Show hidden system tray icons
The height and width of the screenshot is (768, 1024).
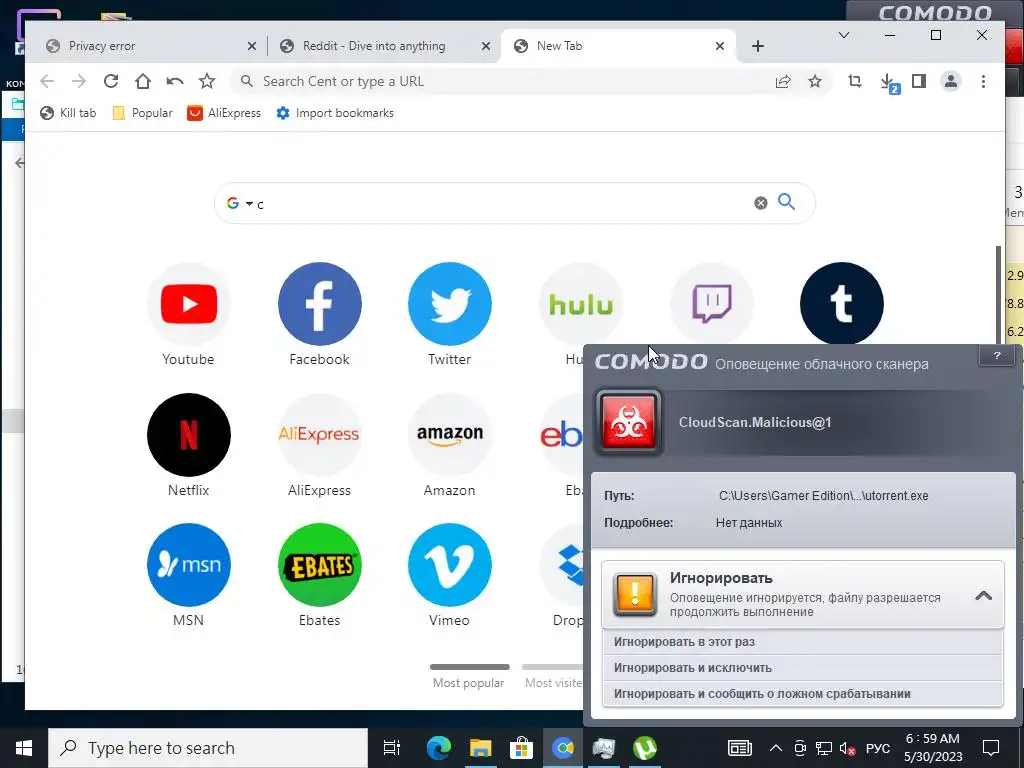click(775, 748)
